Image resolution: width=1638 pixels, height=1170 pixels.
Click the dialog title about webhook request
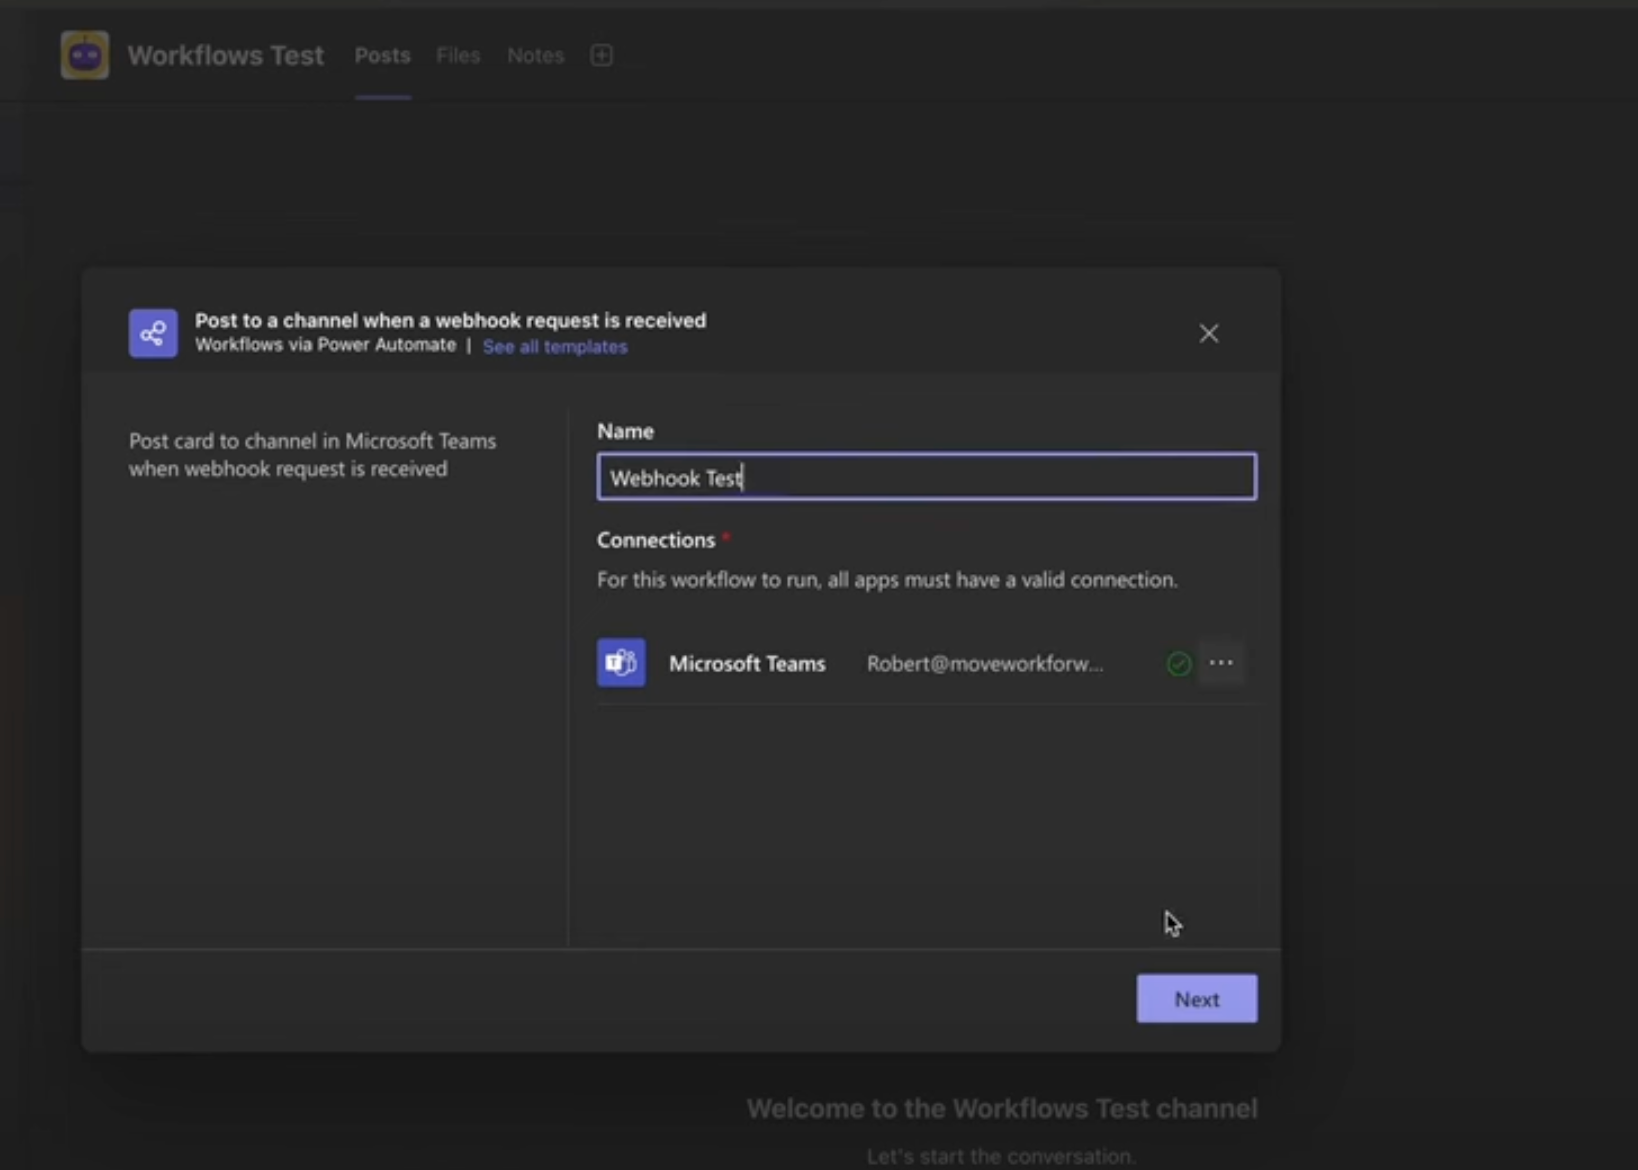point(450,321)
